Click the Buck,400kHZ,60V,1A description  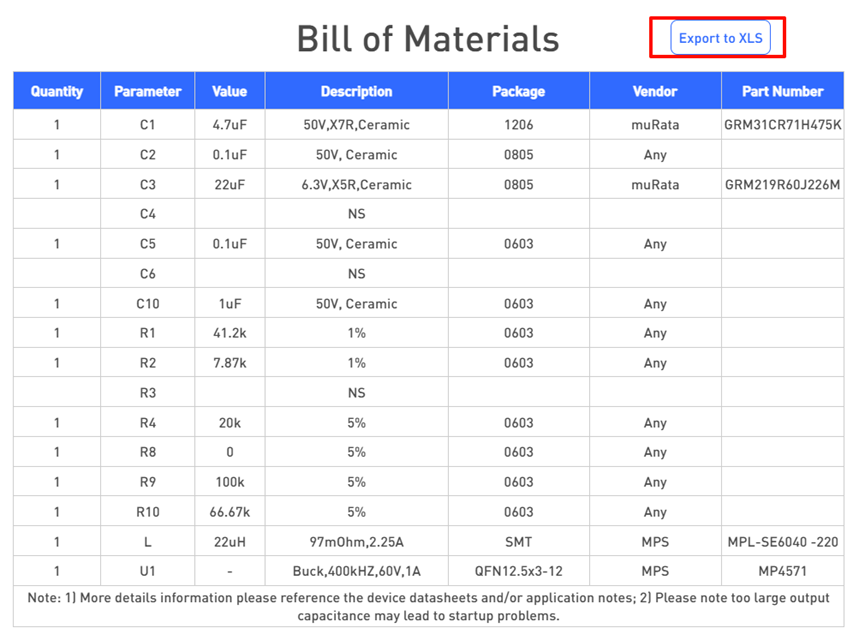coord(356,572)
